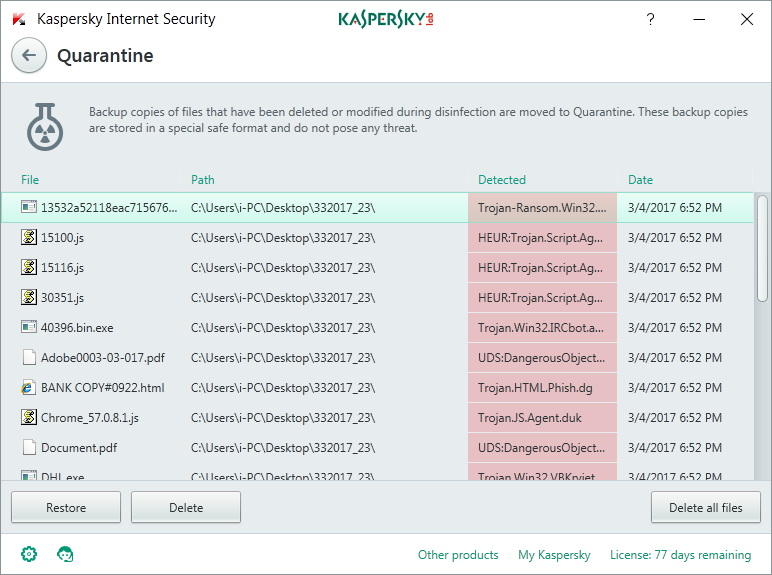
Task: Sort by the Detected column header
Action: click(x=502, y=180)
